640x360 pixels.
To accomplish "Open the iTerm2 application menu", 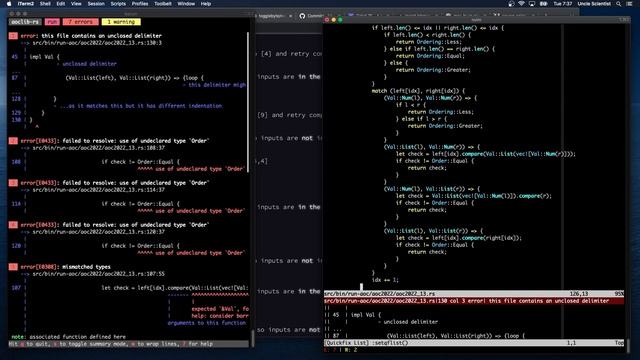I will point(26,4).
